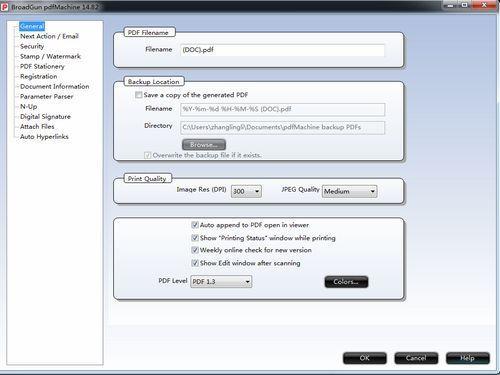Click the PDF Filename input field
This screenshot has width=500, height=375.
tap(282, 50)
